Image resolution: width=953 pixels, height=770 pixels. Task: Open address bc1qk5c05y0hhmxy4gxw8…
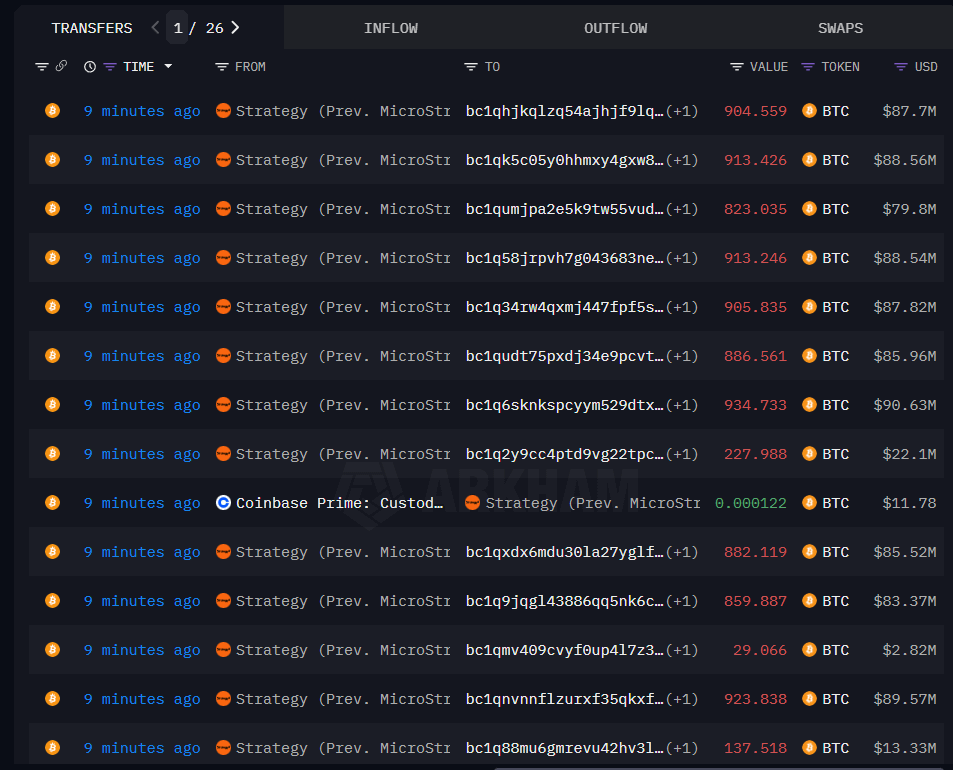[564, 160]
